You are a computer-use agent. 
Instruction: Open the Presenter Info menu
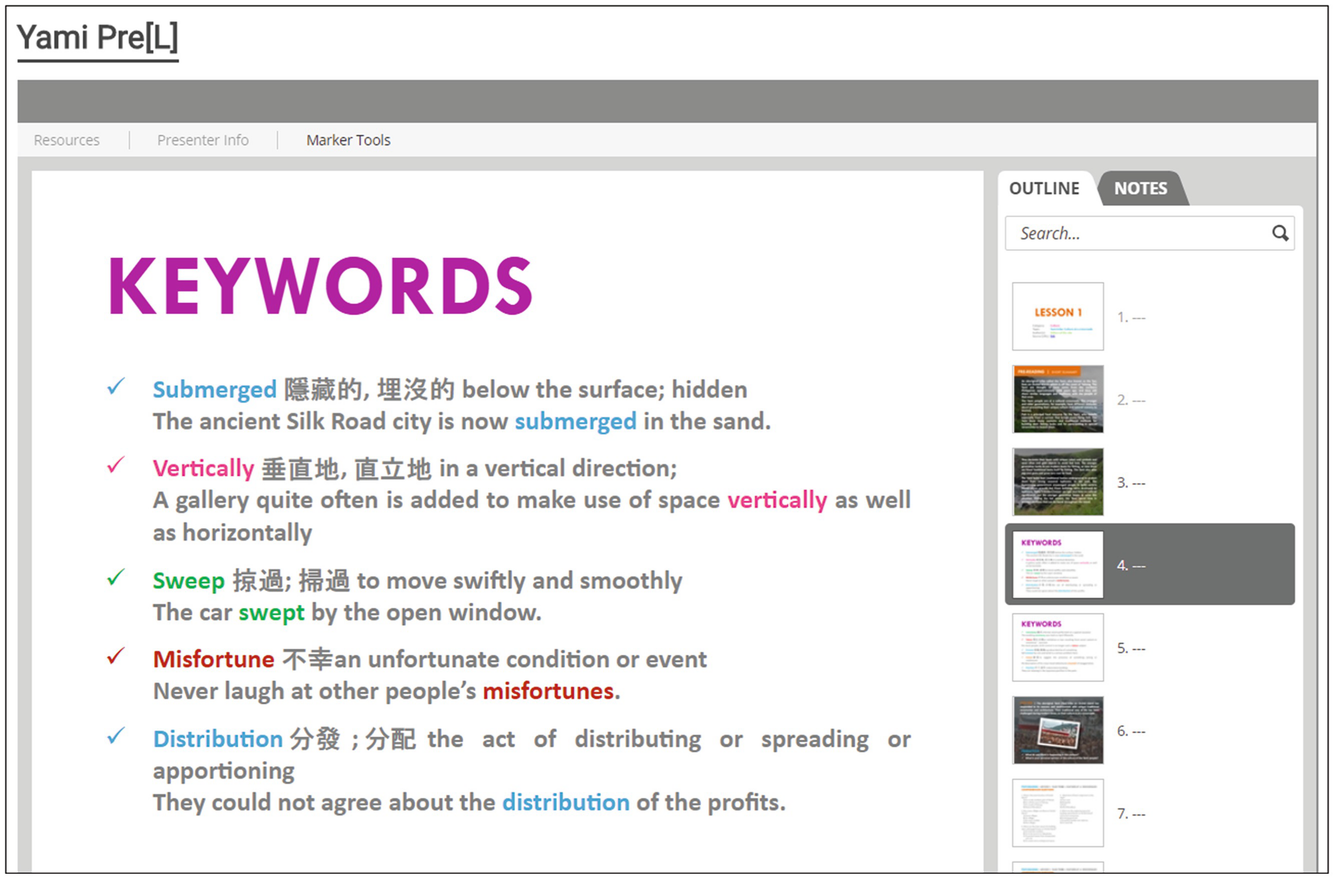point(203,140)
